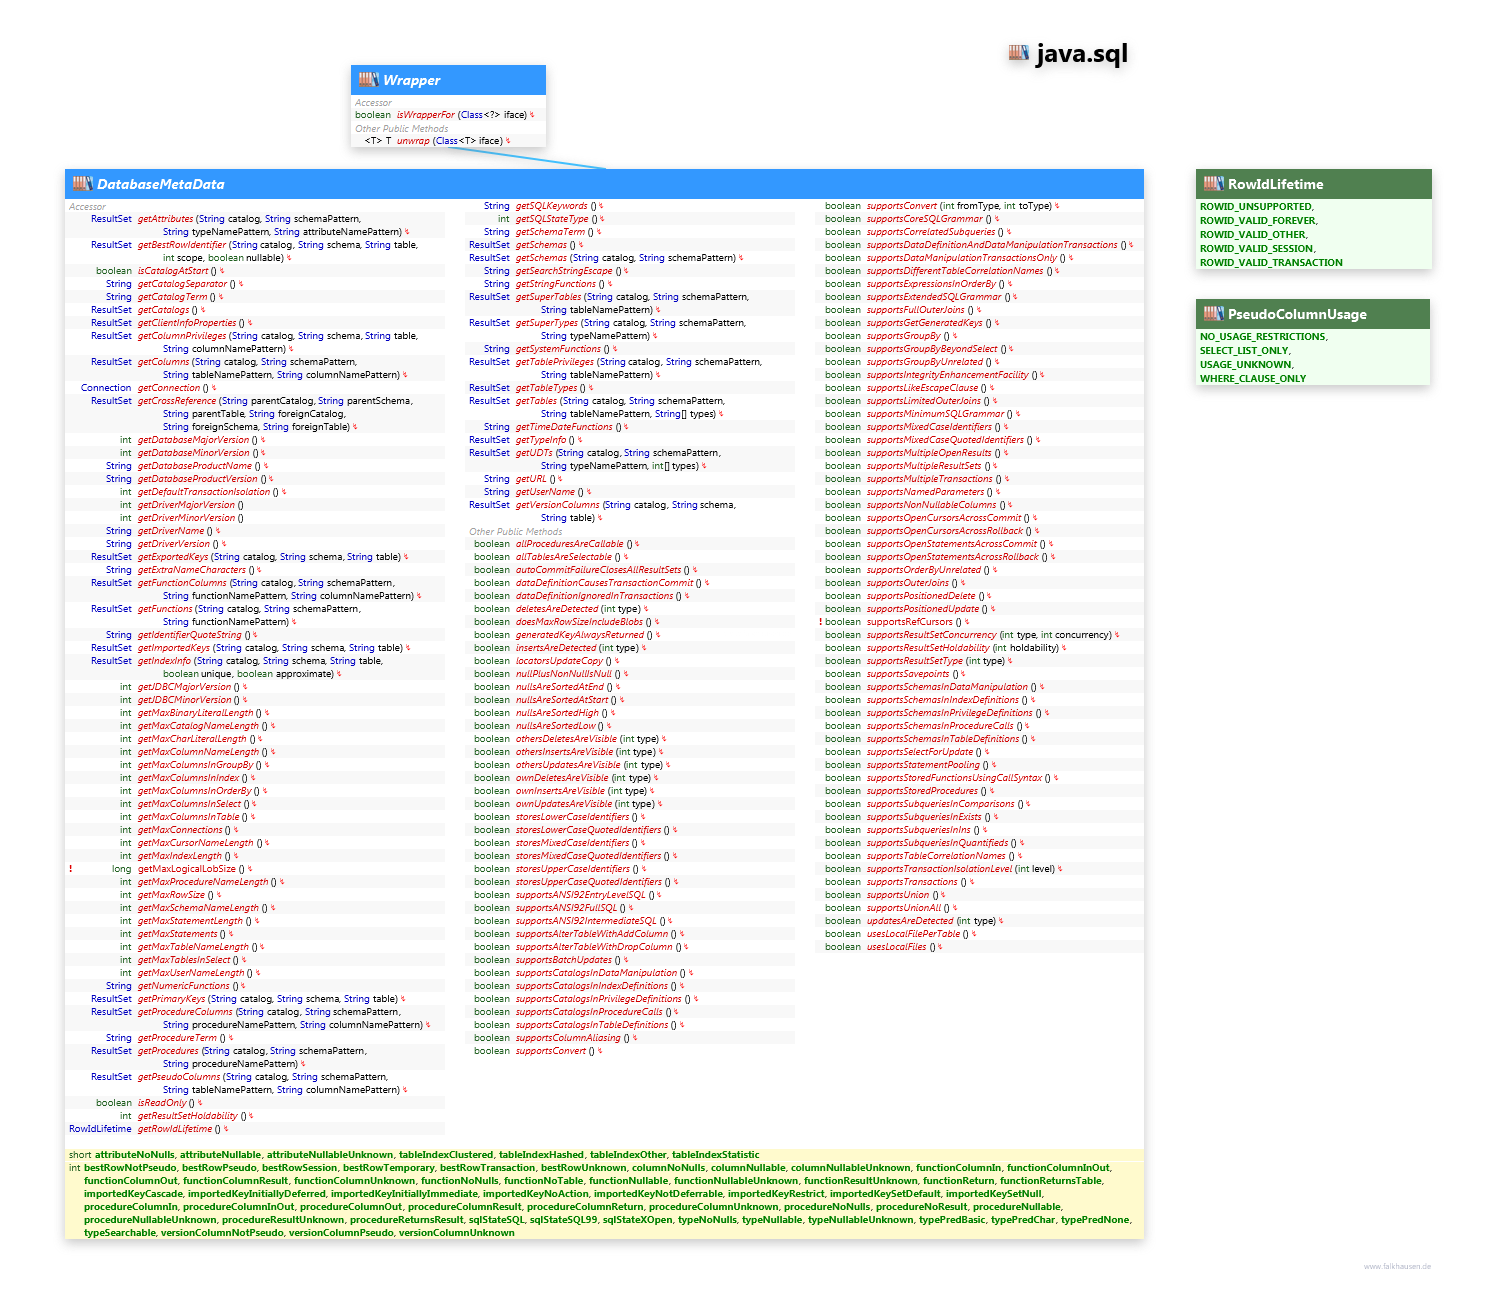Click the RowIdLifetime enum books icon
Screen dimensions: 1488x1312
[x=1214, y=183]
